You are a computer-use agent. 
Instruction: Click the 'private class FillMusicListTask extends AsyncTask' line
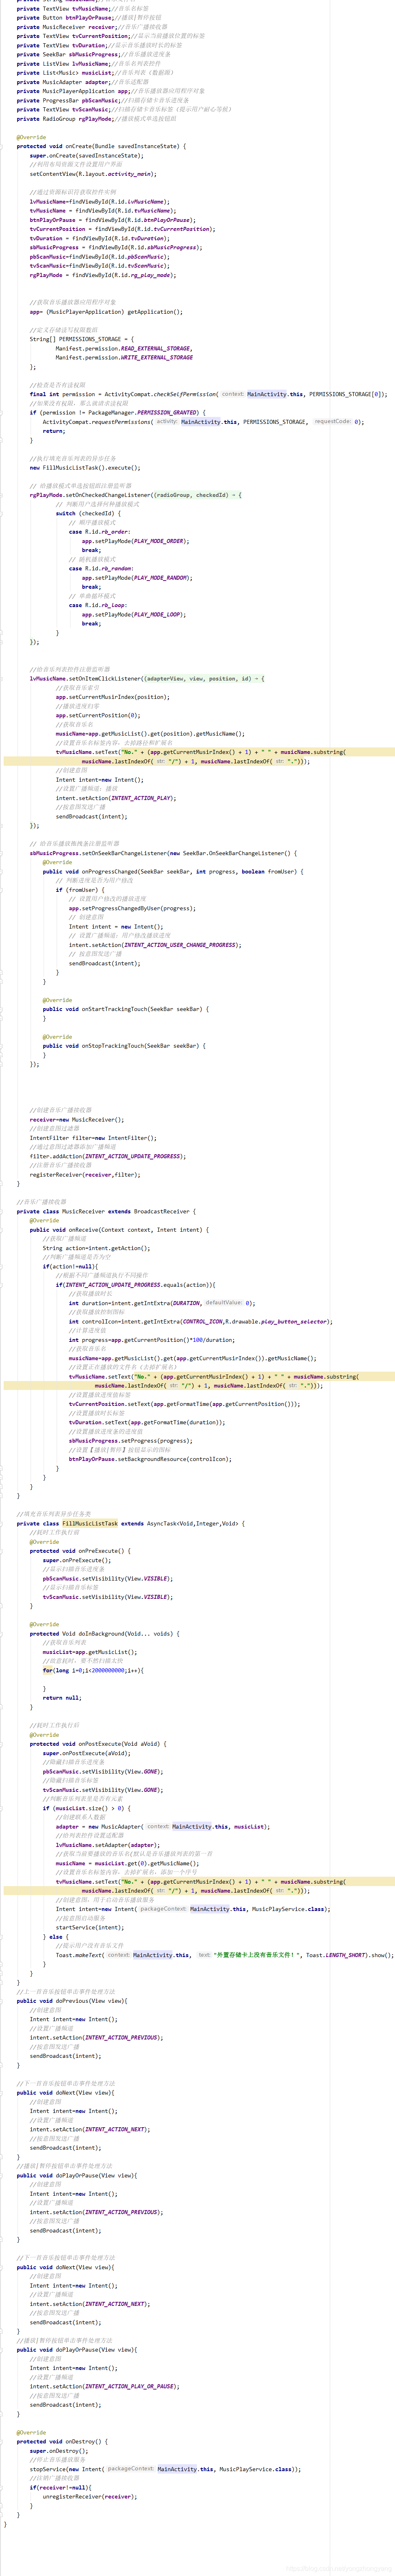[x=130, y=1523]
